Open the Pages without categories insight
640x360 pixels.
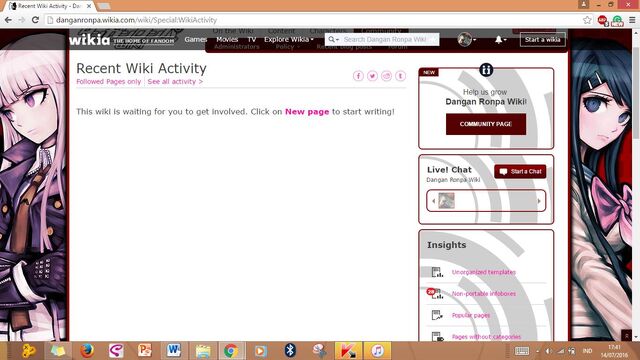point(486,337)
